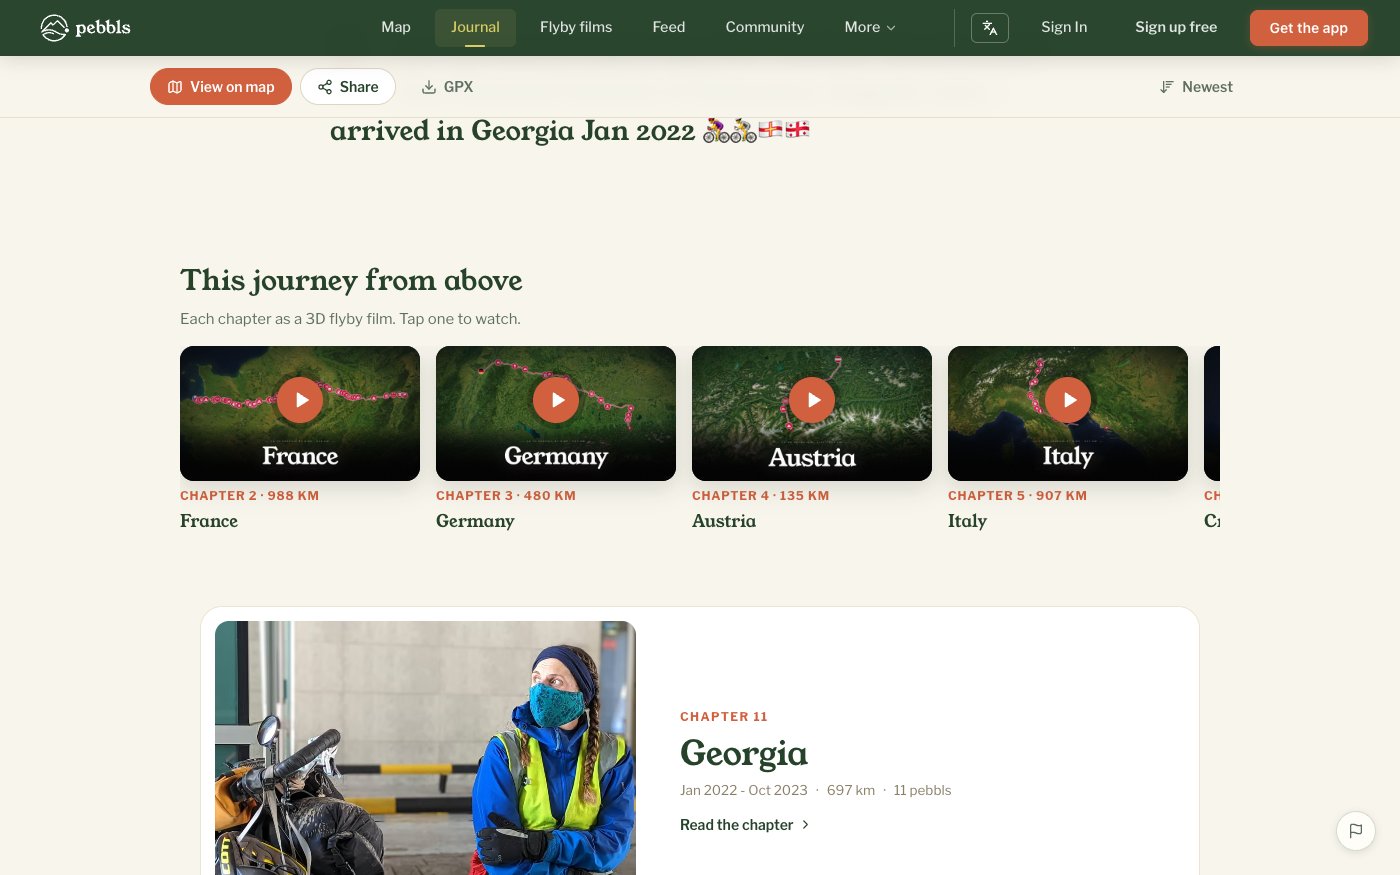
Task: Click Sign In link
Action: point(1064,28)
